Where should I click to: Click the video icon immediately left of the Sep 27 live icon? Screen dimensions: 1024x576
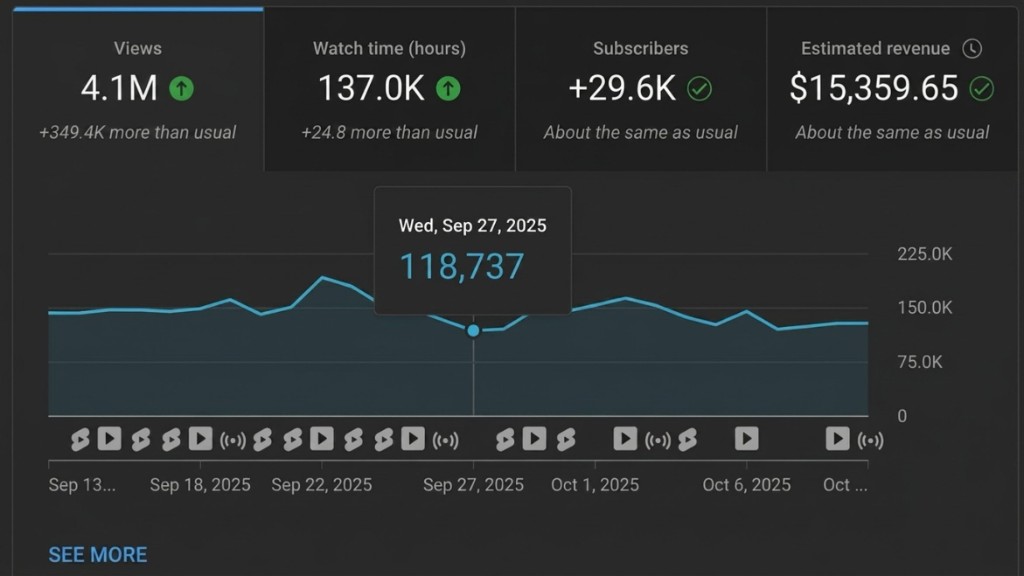pos(413,439)
